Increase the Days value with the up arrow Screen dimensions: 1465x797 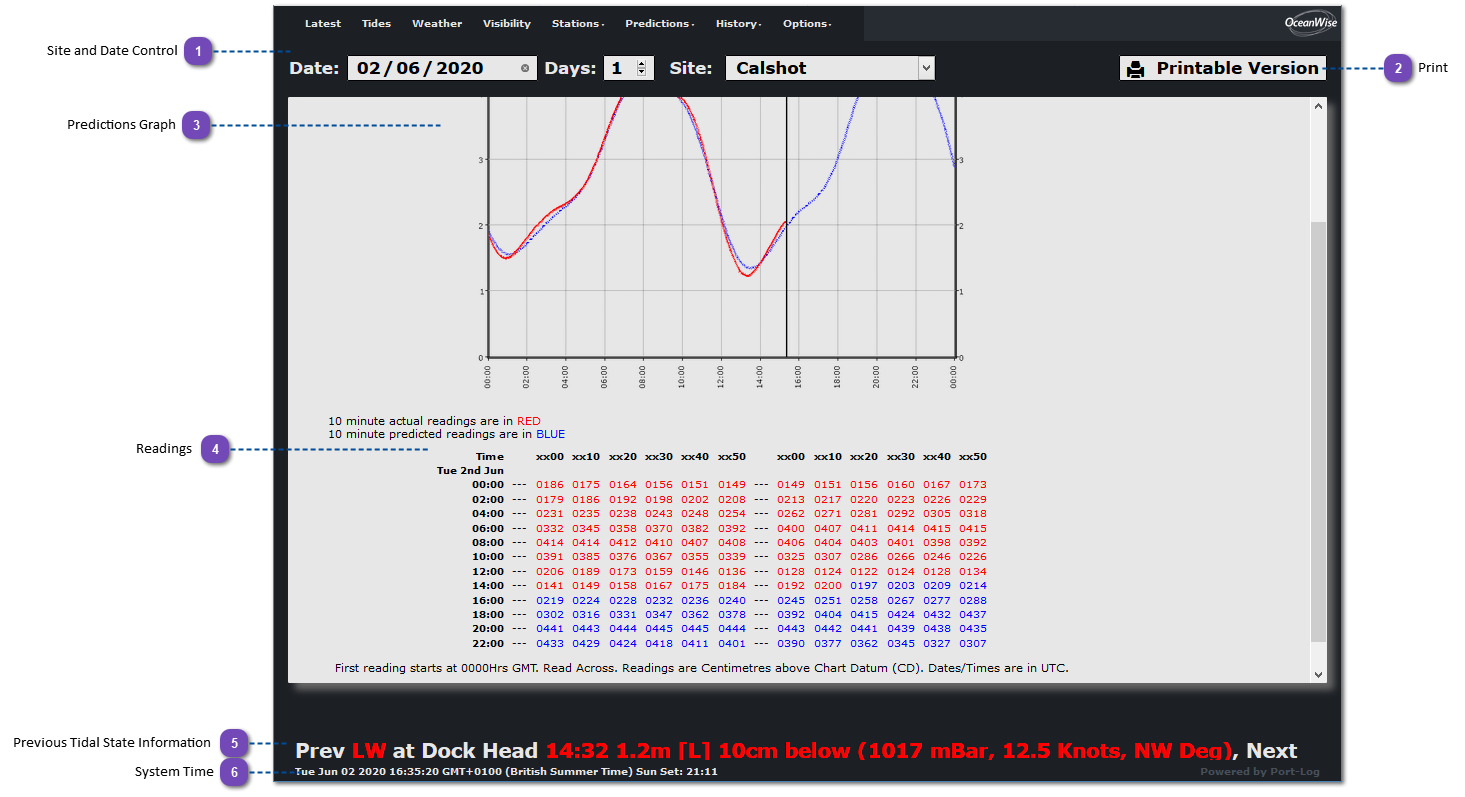click(x=641, y=63)
